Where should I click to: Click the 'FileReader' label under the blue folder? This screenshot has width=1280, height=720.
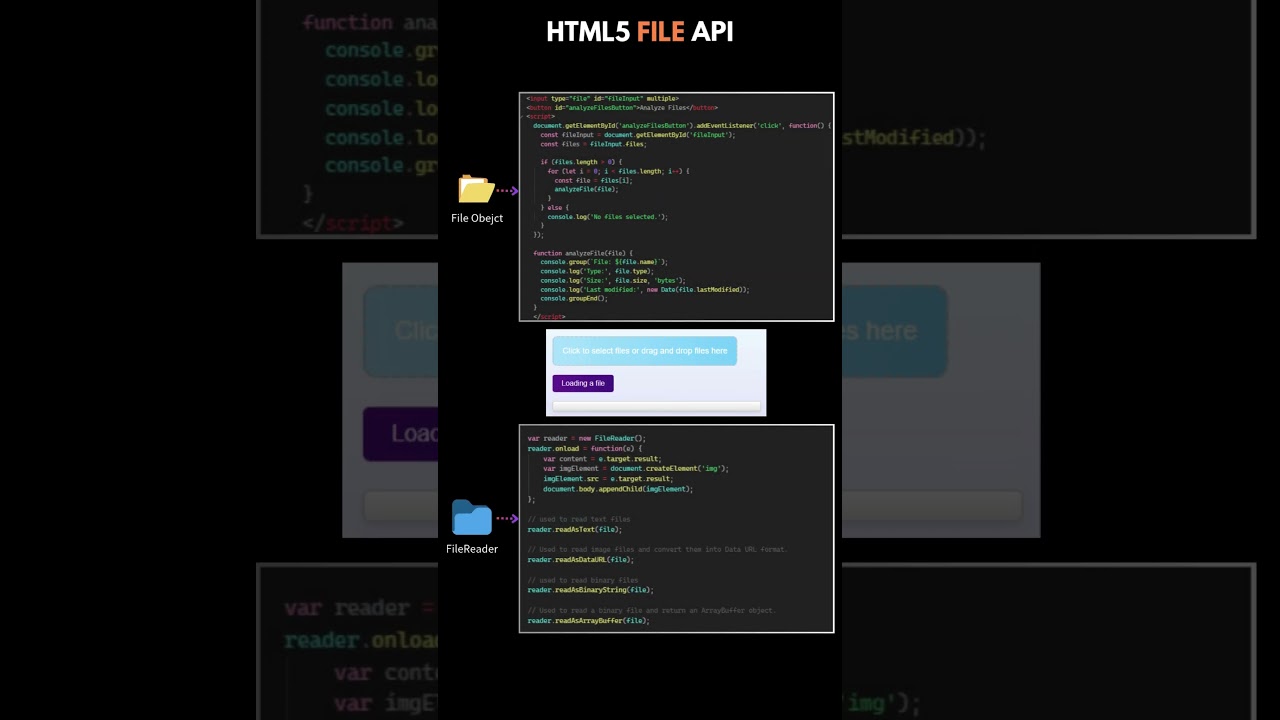(x=472, y=549)
